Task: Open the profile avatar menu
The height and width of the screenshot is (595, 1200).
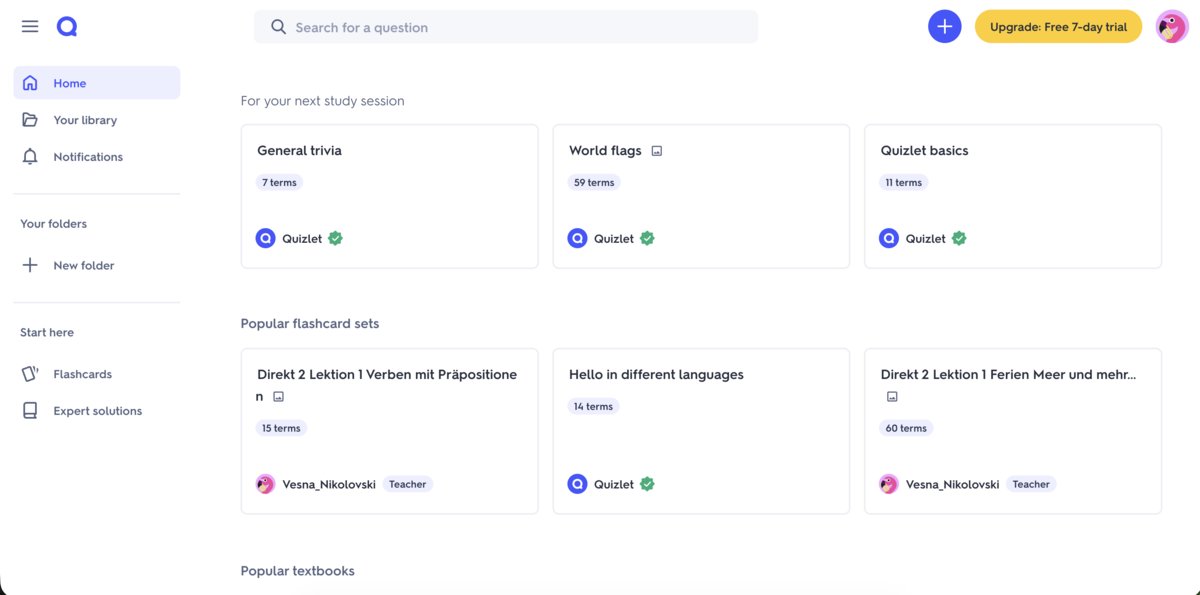Action: click(1171, 26)
